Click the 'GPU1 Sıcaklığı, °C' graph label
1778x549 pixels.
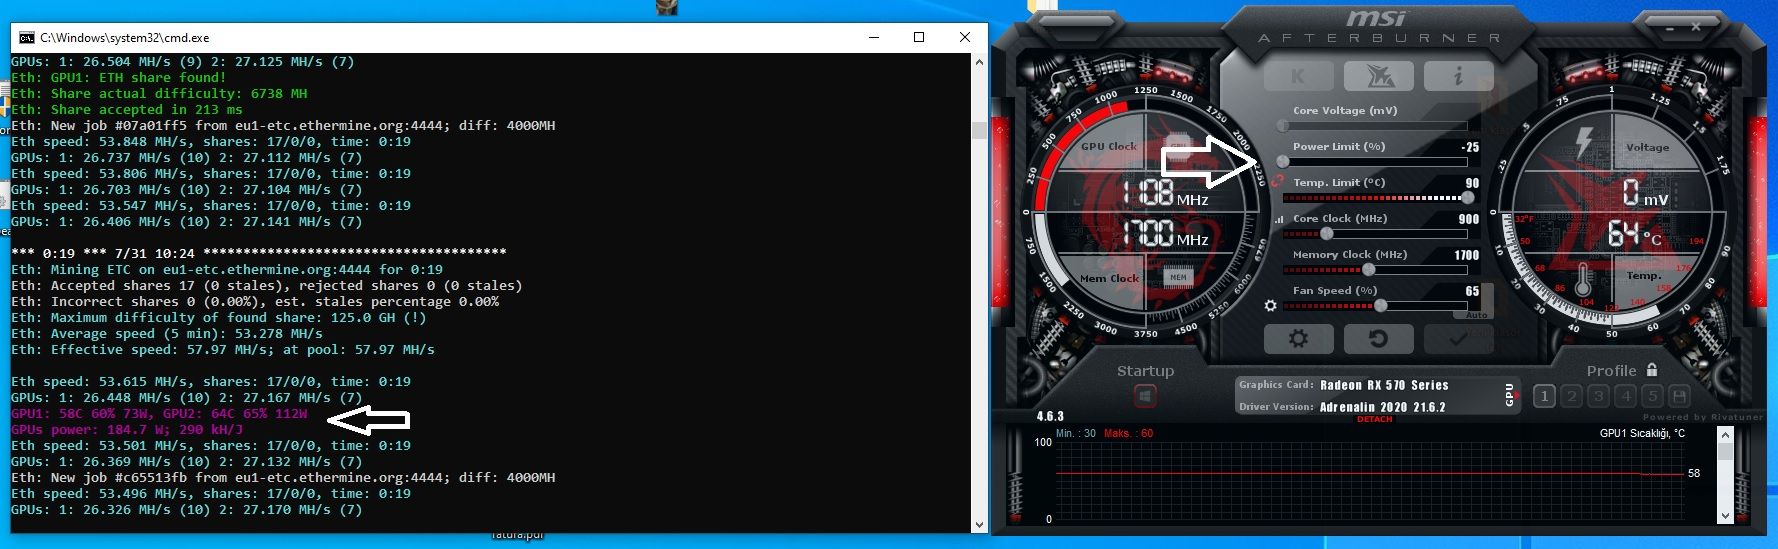coord(1642,433)
